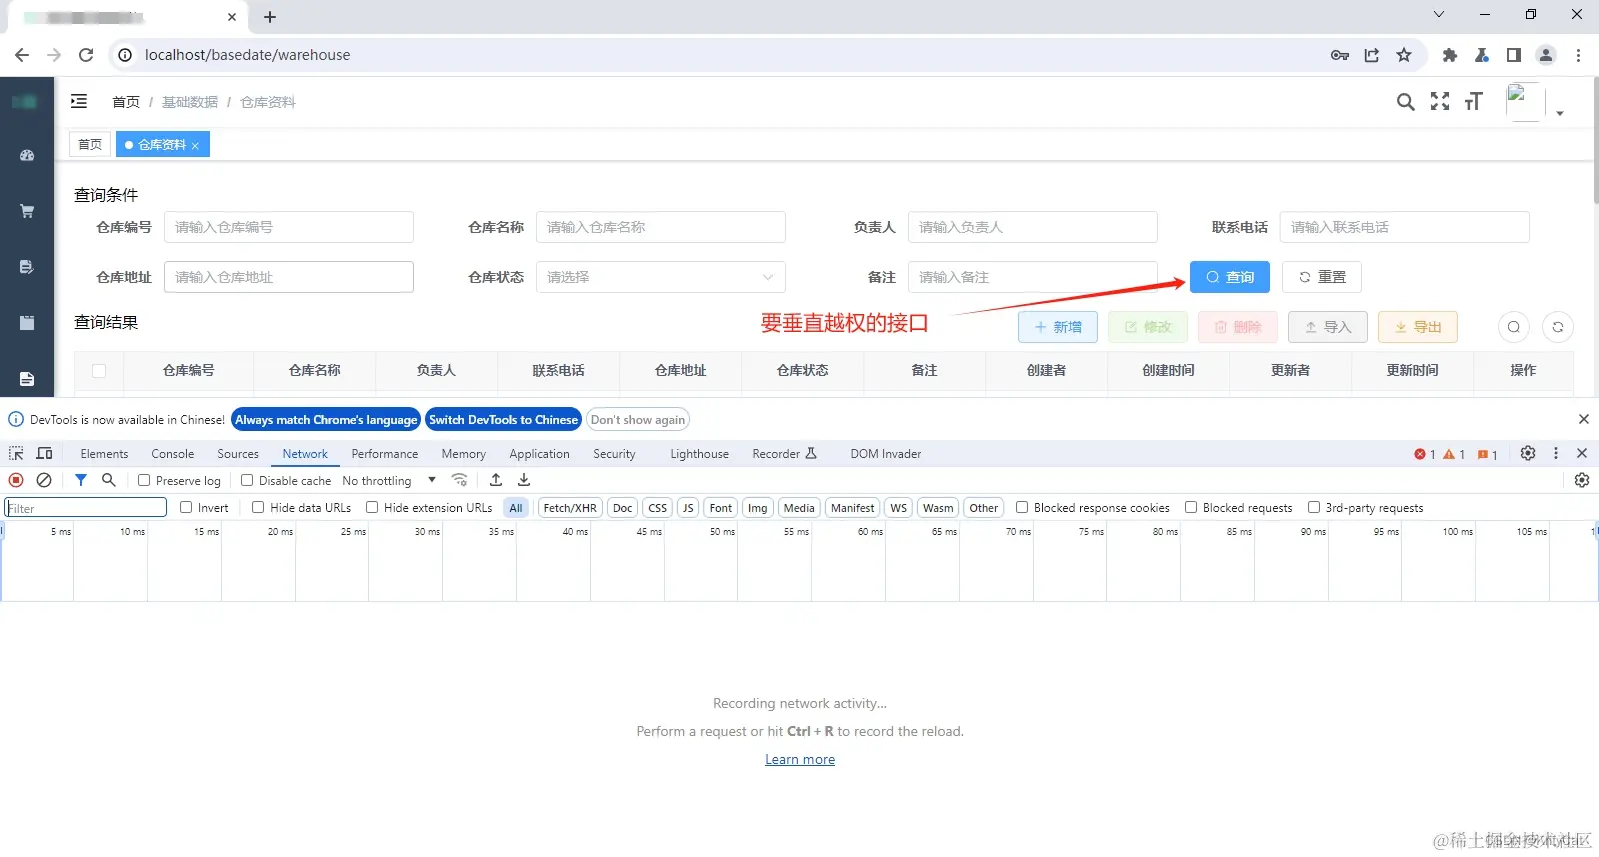This screenshot has width=1599, height=857.
Task: Close the 仓库资料 page tab
Action: click(x=195, y=146)
